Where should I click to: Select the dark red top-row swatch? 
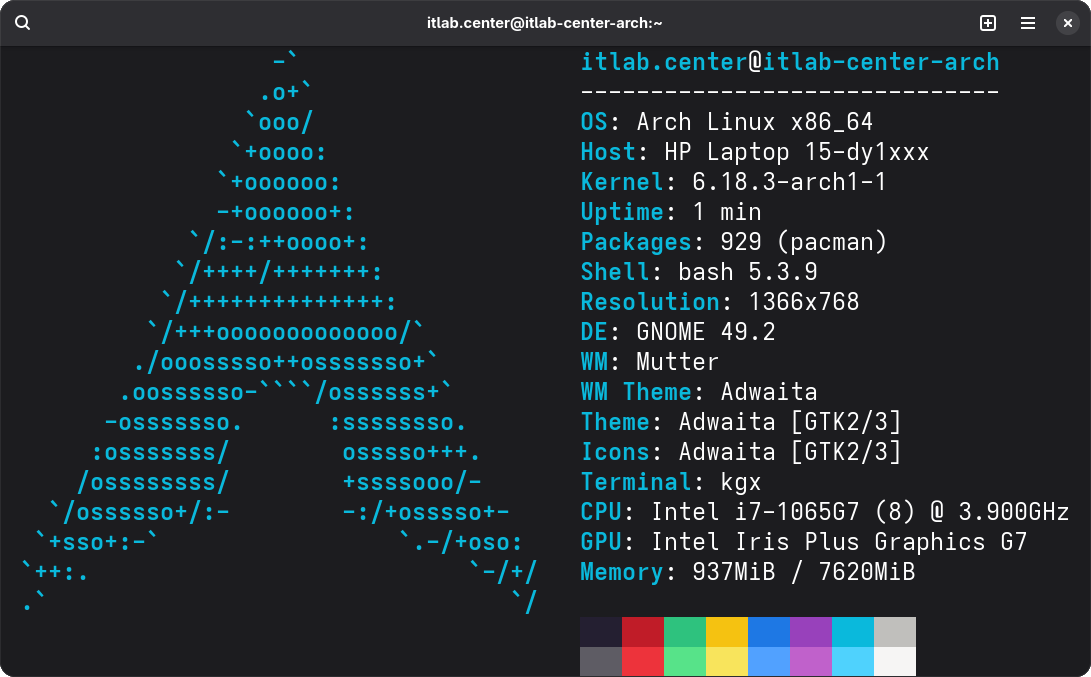pyautogui.click(x=642, y=631)
